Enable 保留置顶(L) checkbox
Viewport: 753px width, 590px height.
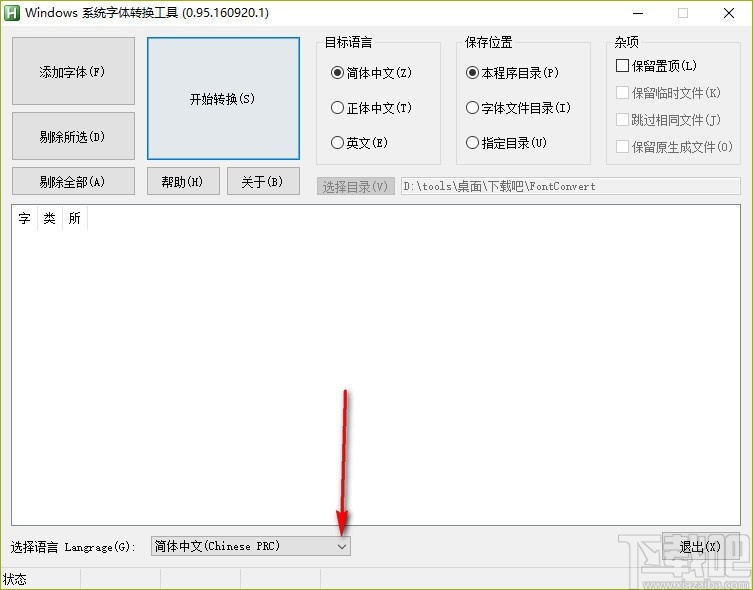tap(656, 65)
